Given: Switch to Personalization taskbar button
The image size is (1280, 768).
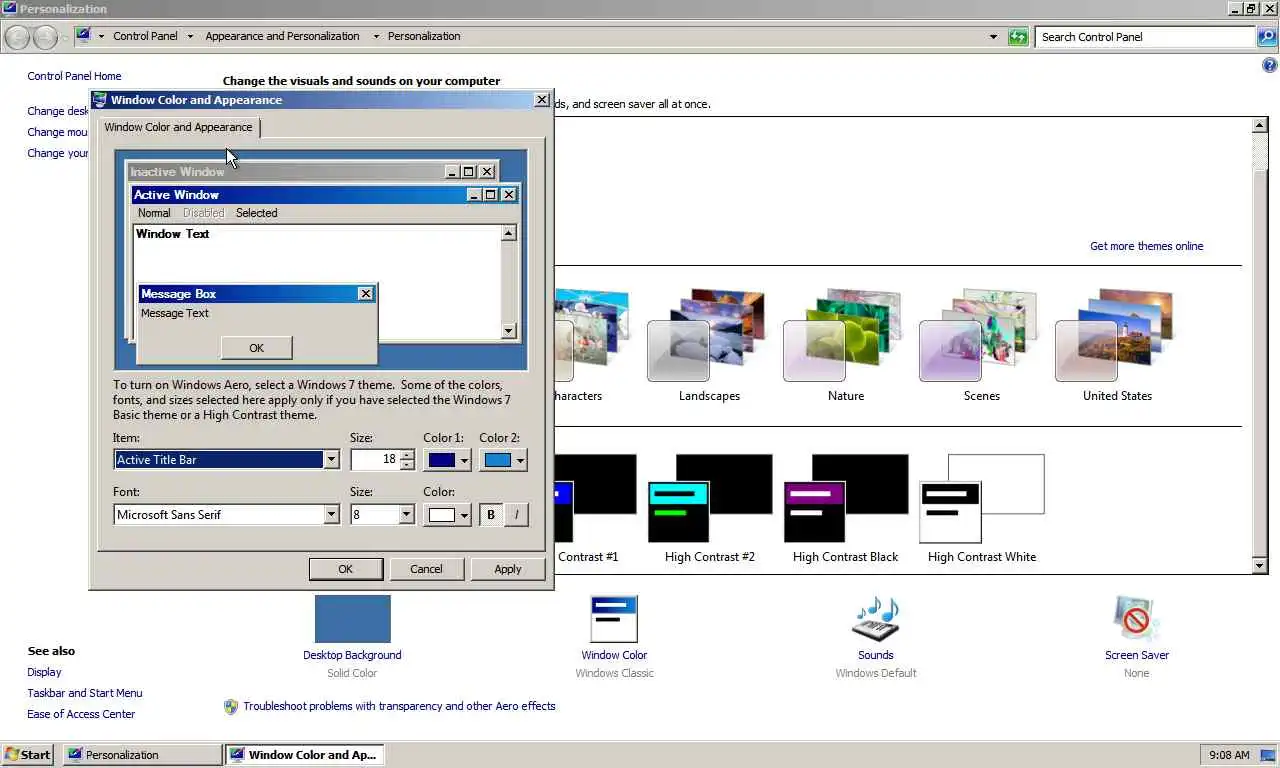Looking at the screenshot, I should [142, 755].
